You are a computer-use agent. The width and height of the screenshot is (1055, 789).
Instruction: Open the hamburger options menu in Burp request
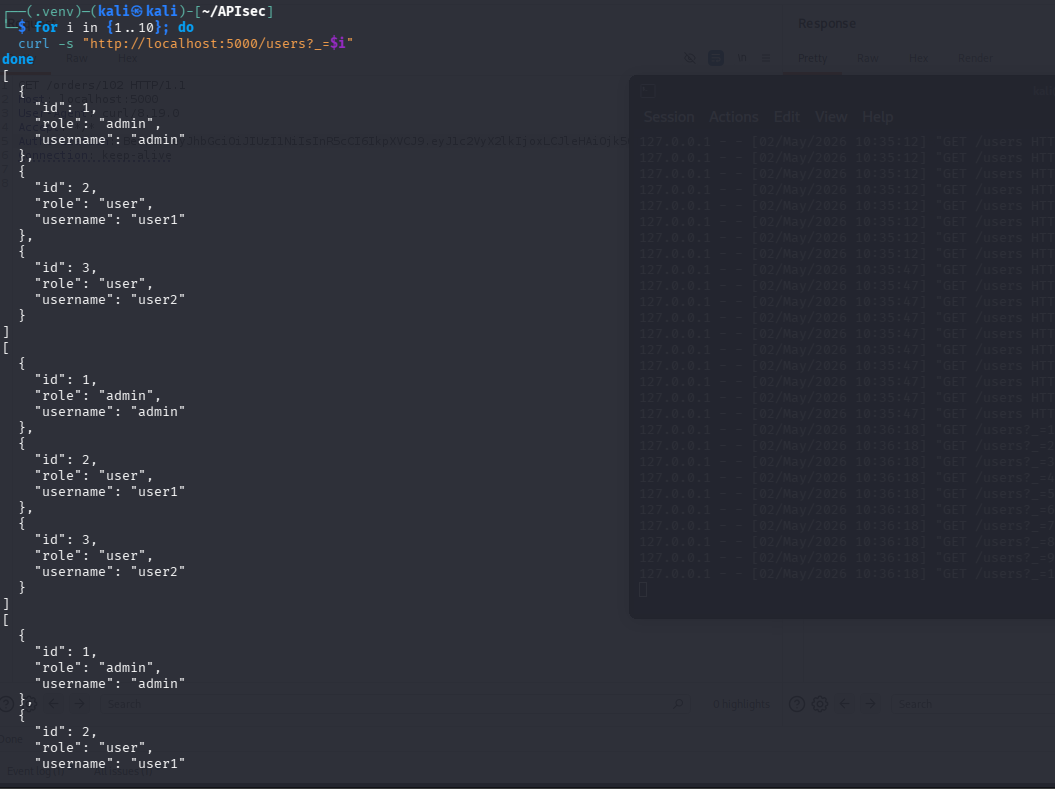766,59
